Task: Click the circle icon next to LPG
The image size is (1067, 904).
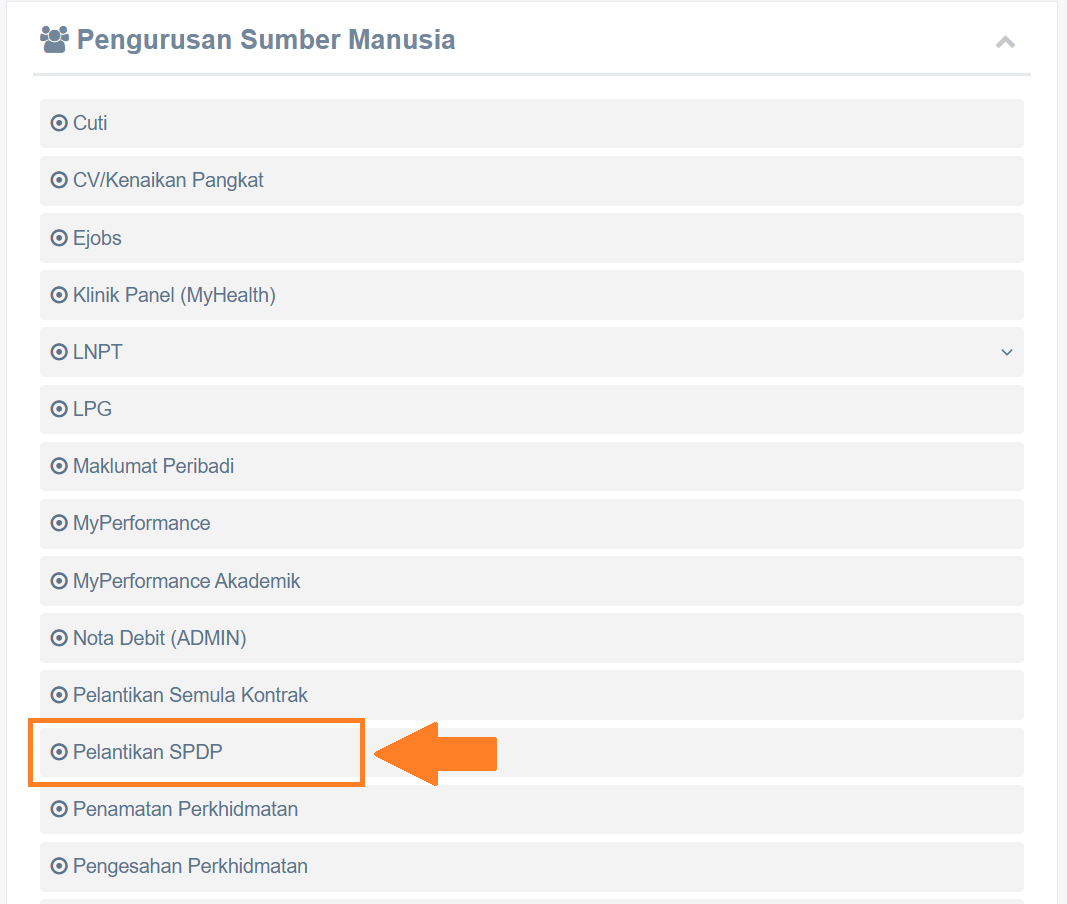Action: click(x=59, y=409)
